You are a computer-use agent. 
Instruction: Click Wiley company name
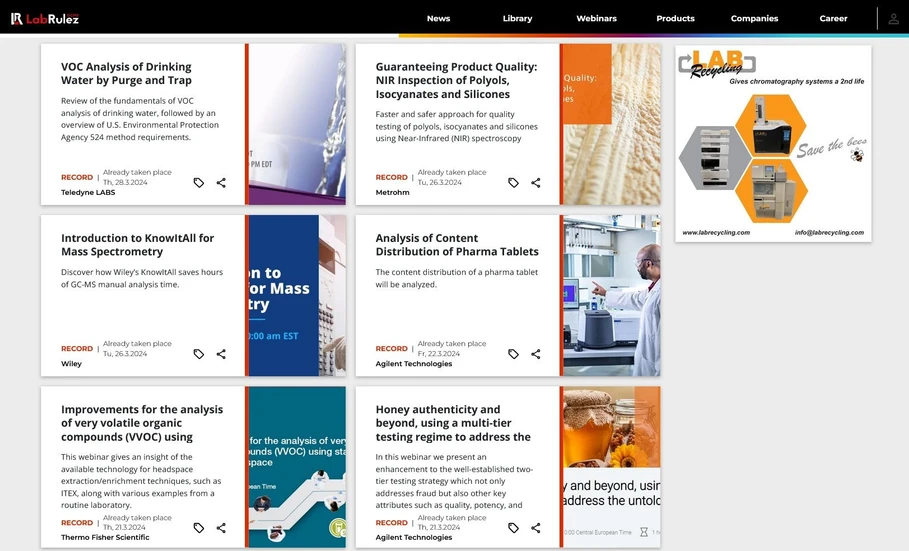pyautogui.click(x=71, y=364)
